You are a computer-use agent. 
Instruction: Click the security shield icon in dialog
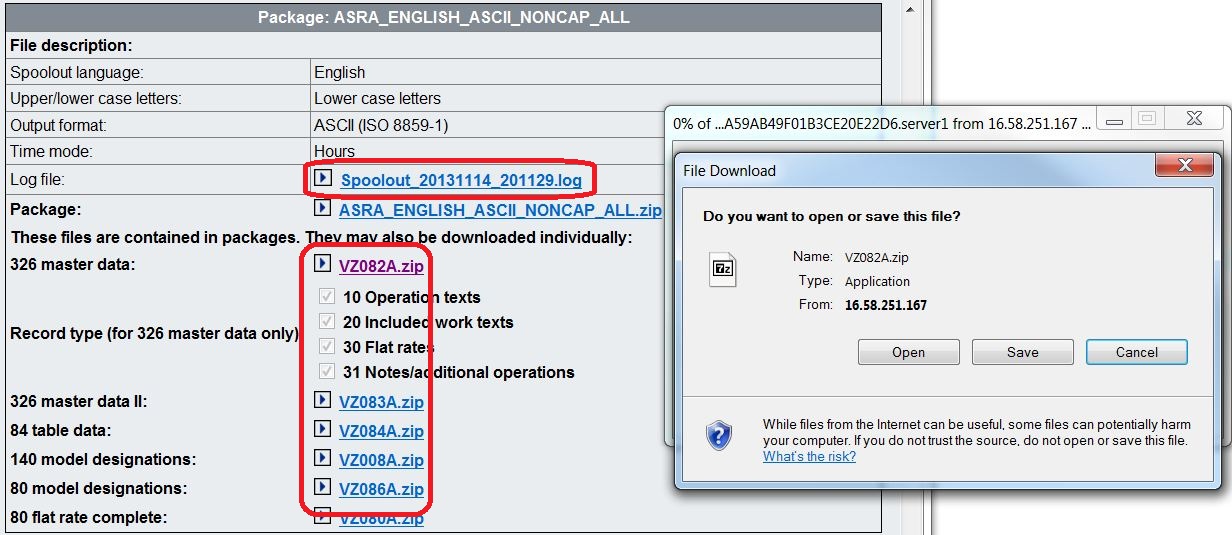719,436
